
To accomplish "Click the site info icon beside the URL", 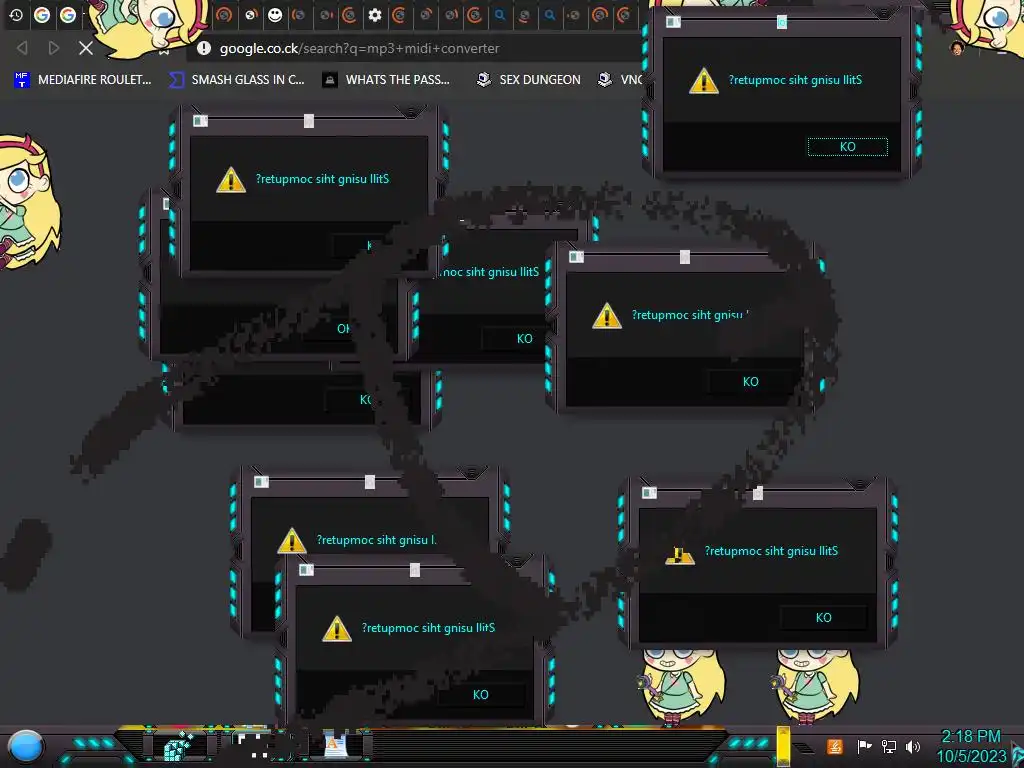I will (204, 48).
